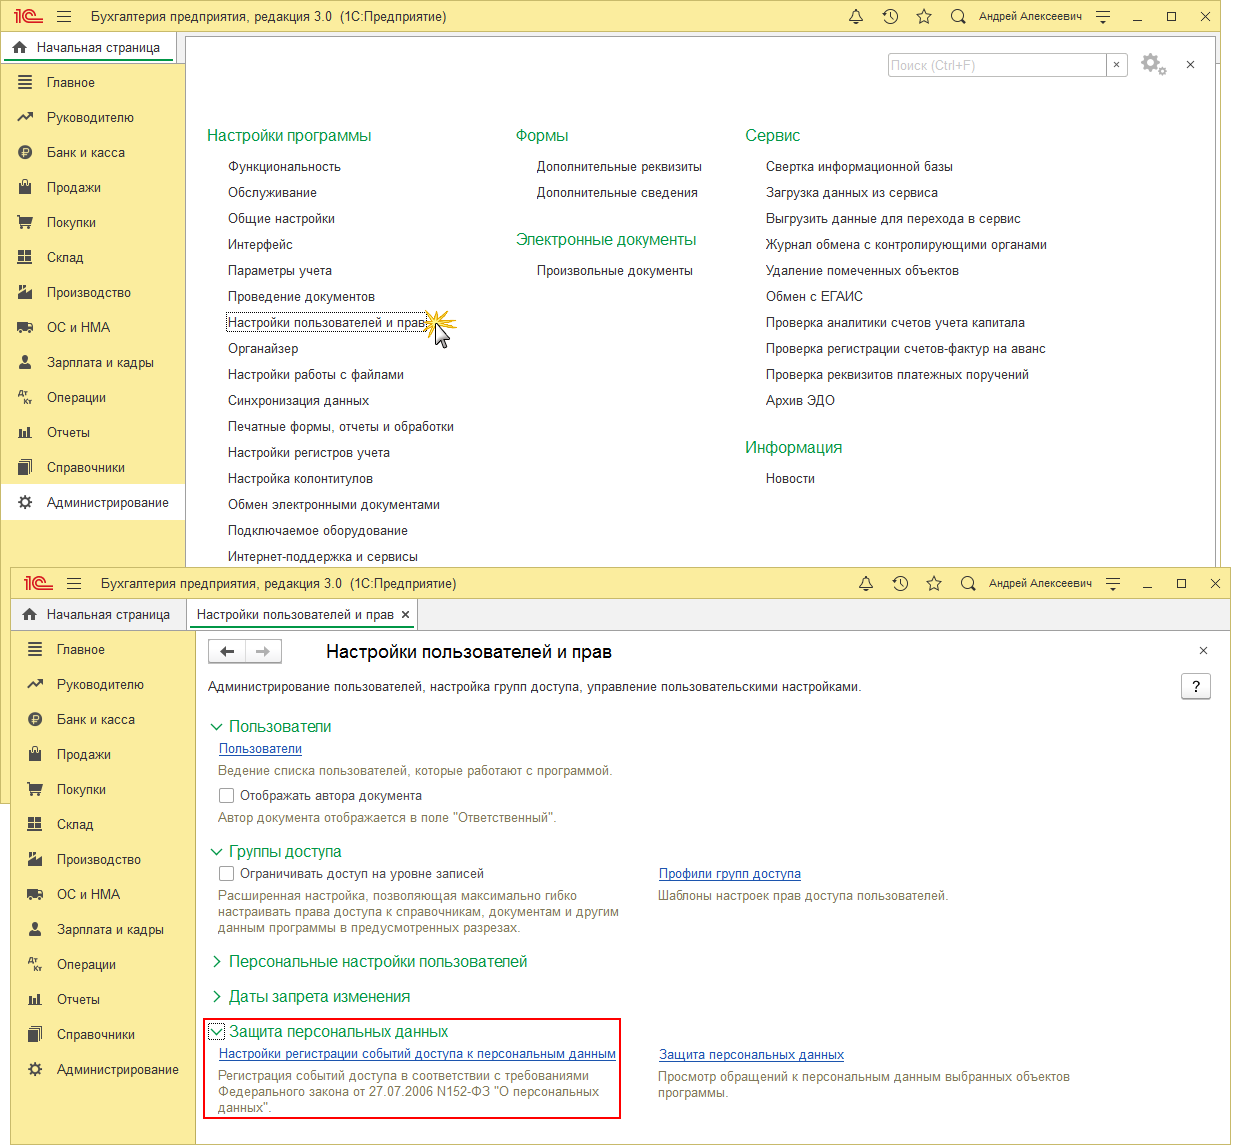Open history icon in bottom window
Viewport: 1234px width, 1147px height.
900,584
